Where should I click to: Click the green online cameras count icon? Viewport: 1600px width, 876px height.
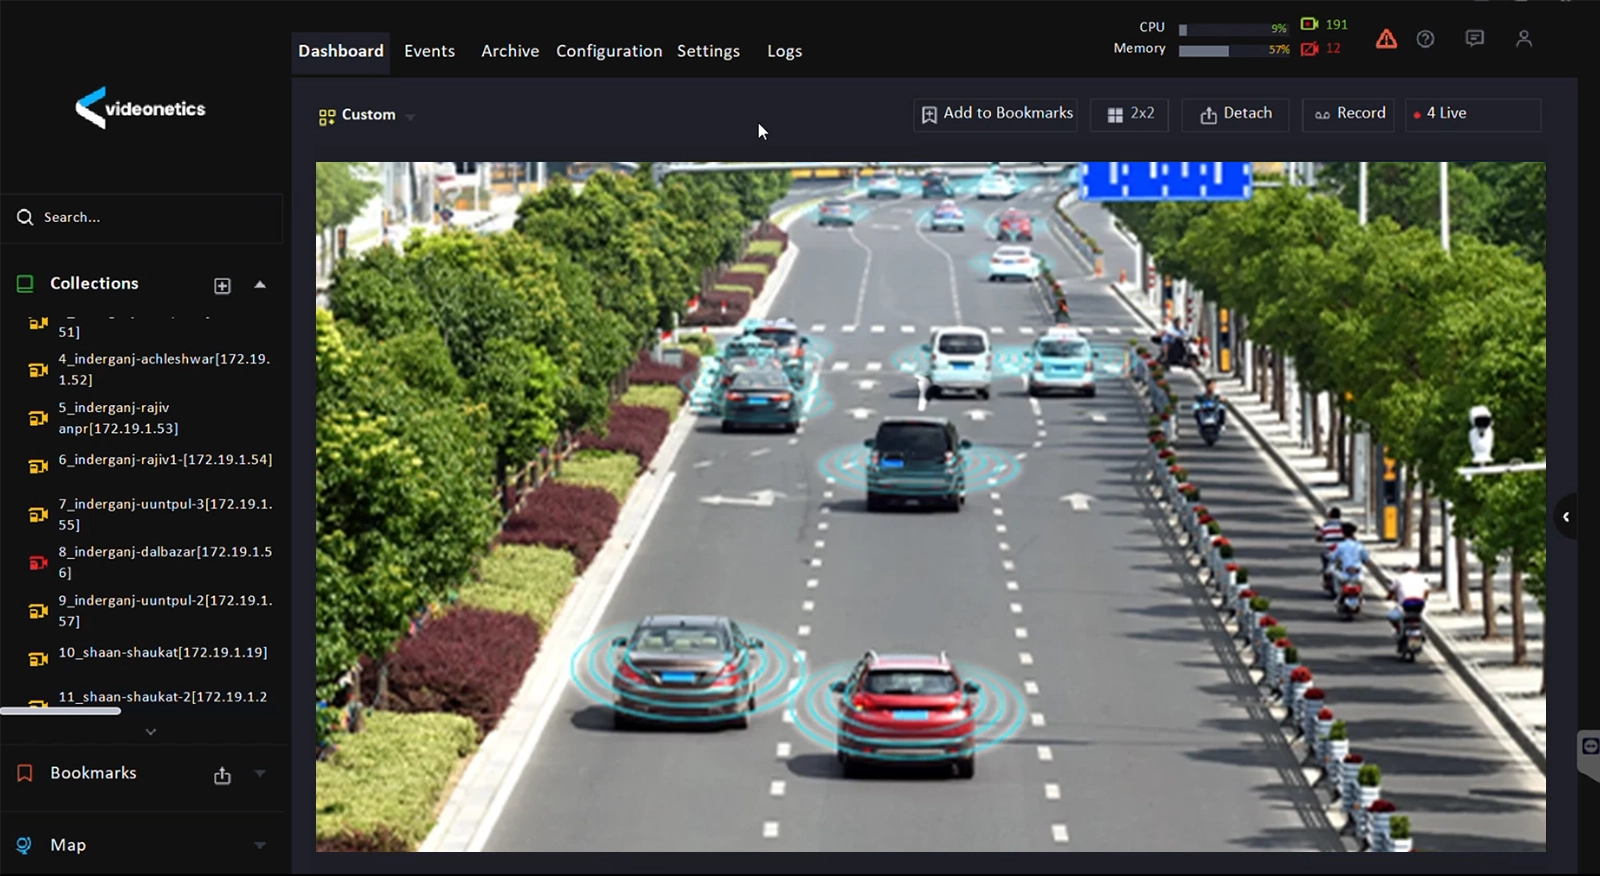tap(1309, 24)
